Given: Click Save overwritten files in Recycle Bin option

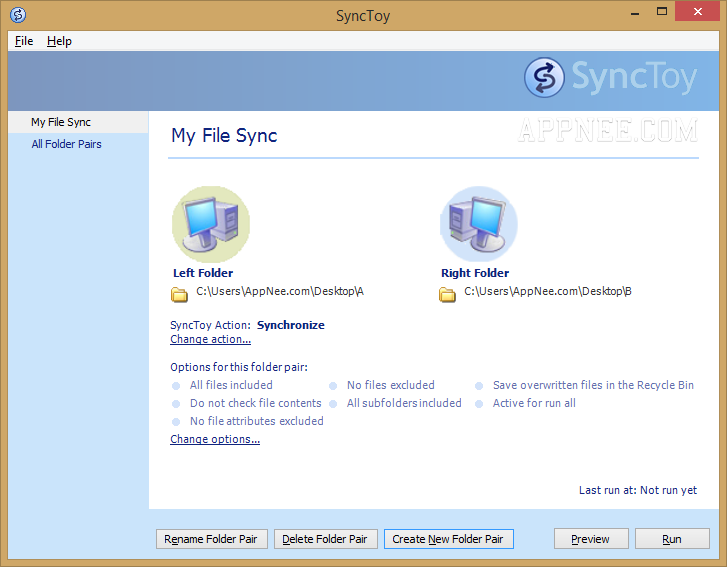Looking at the screenshot, I should click(x=593, y=385).
